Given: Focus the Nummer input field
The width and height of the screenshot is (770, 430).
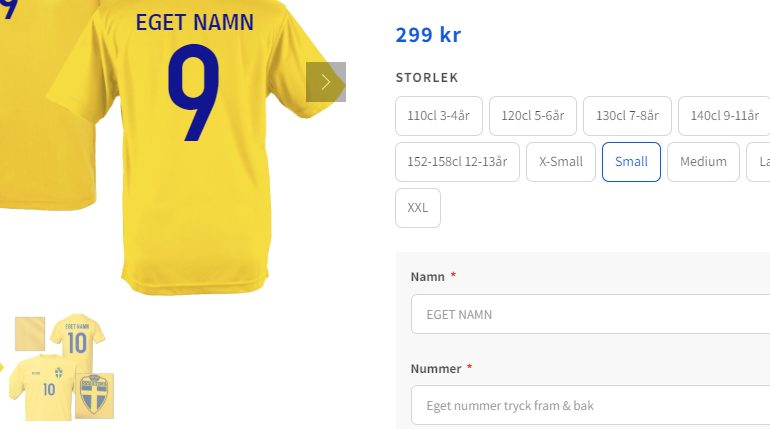Looking at the screenshot, I should click(x=590, y=405).
